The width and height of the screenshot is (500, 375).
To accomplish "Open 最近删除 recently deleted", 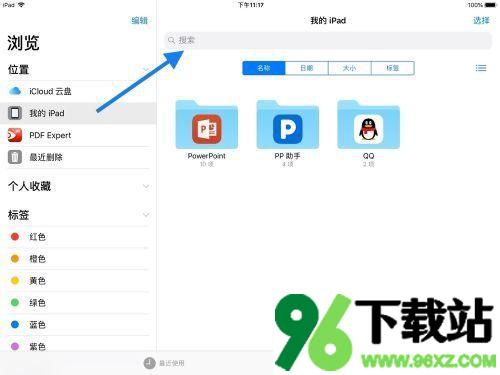I will pyautogui.click(x=78, y=157).
